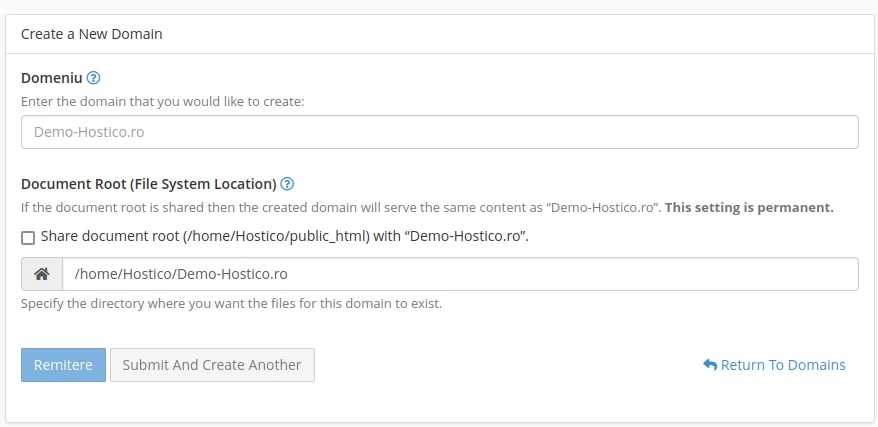This screenshot has height=427, width=878.
Task: Click the "Document Root (File System Location)" label
Action: [x=148, y=184]
